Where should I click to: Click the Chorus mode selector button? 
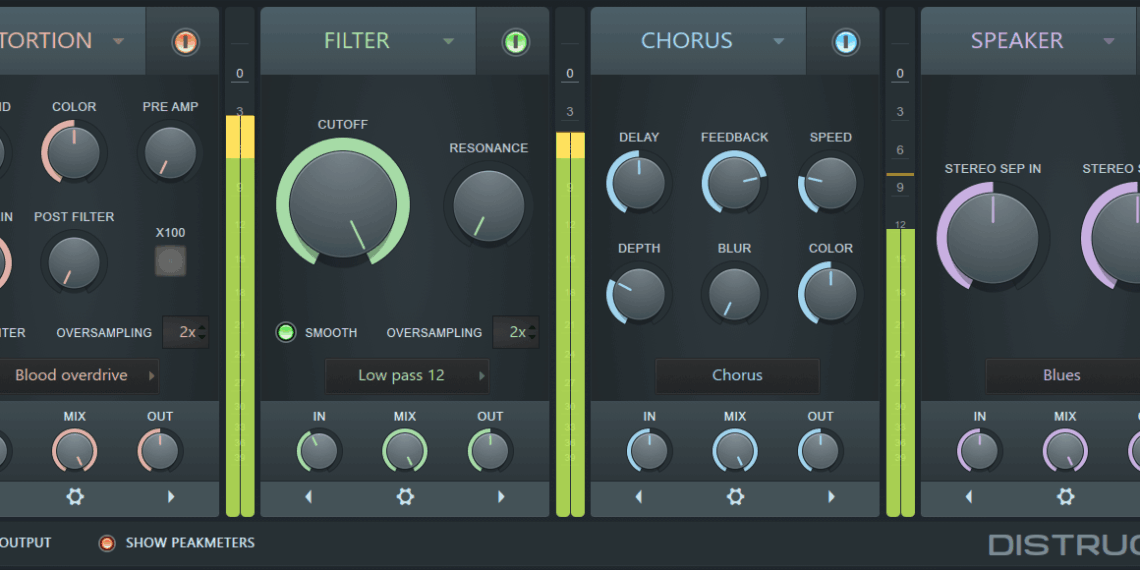coord(737,376)
